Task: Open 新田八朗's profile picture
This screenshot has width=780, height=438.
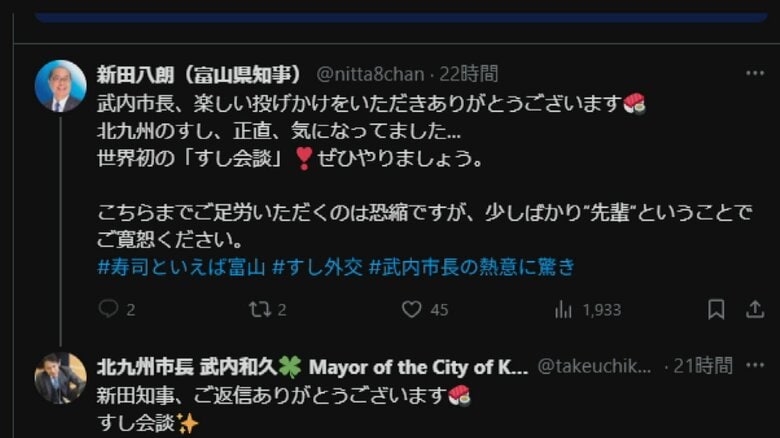Action: 61,86
